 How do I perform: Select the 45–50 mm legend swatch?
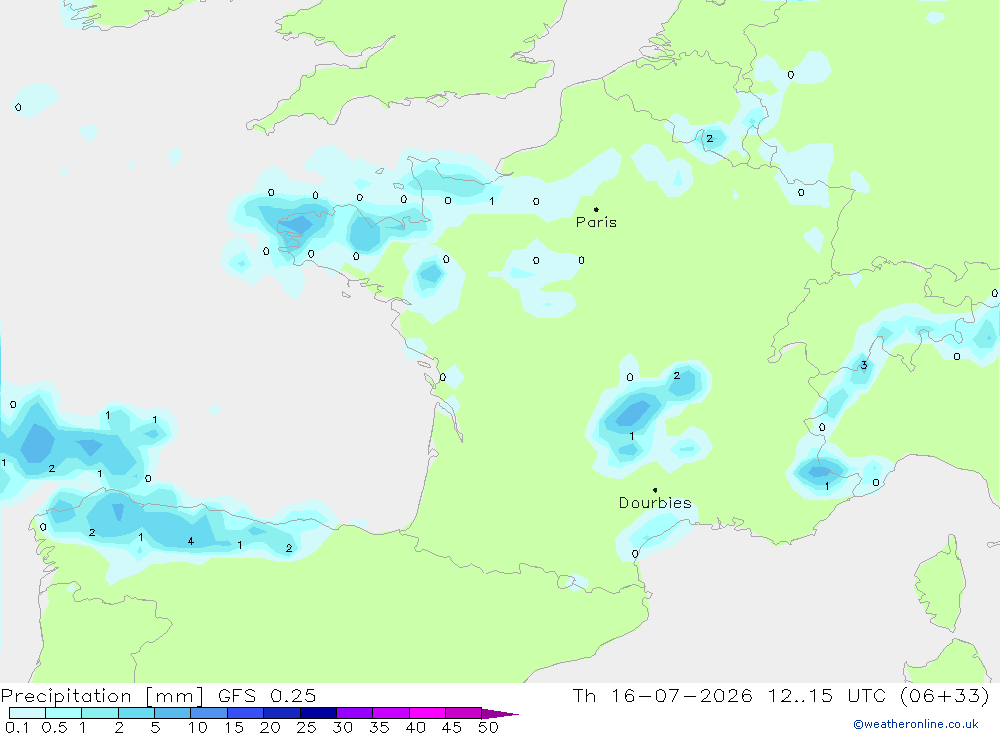click(464, 713)
